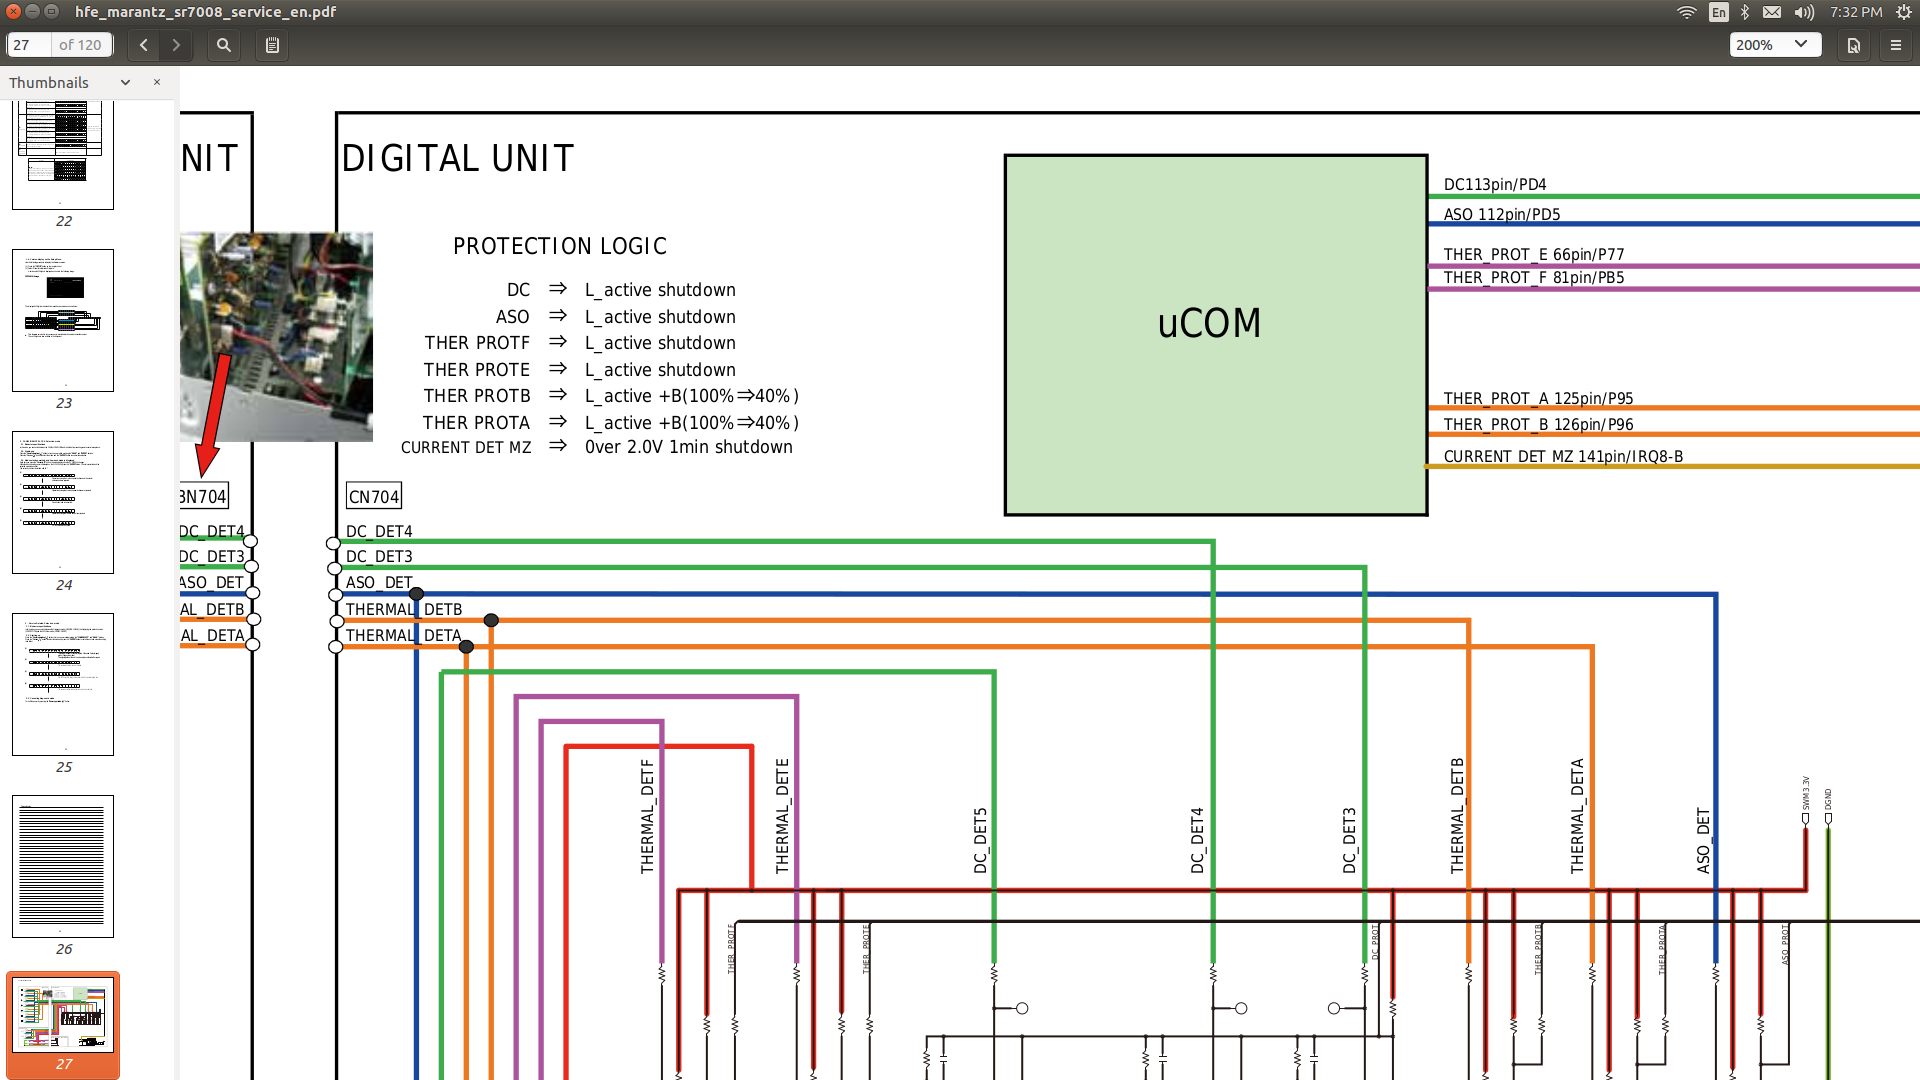This screenshot has width=1920, height=1080.
Task: Click the 7:32 PM clock
Action: click(x=1856, y=12)
